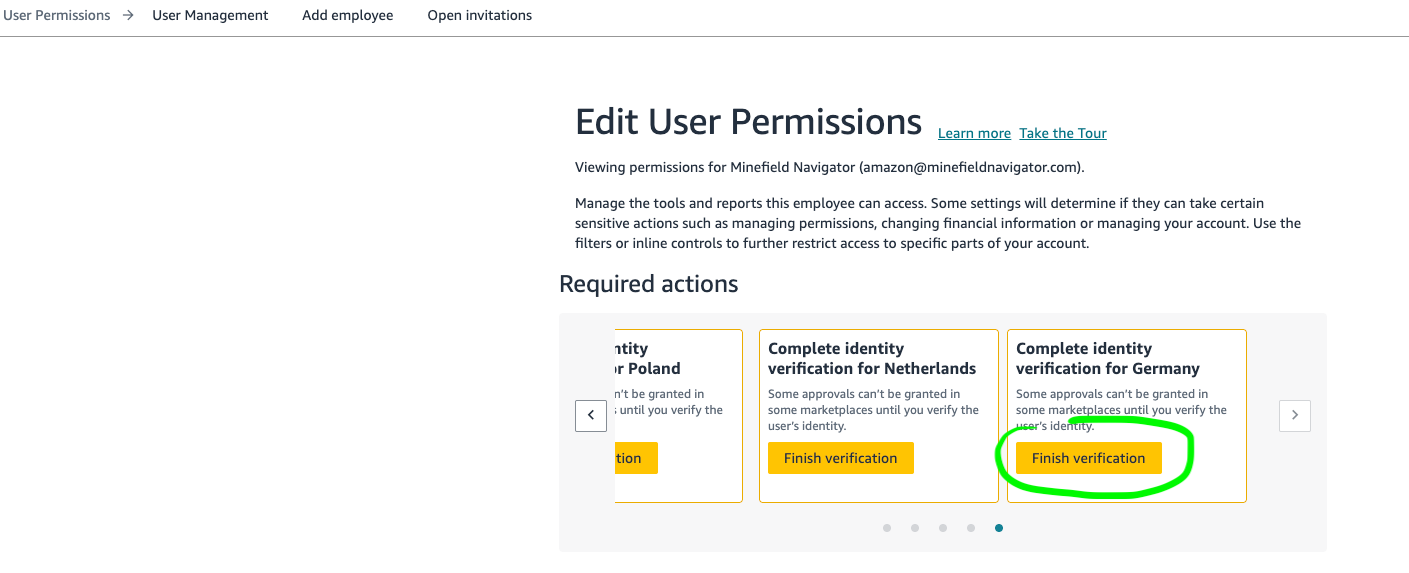The image size is (1409, 573).
Task: Select the fifth, active carousel dot
Action: click(999, 528)
